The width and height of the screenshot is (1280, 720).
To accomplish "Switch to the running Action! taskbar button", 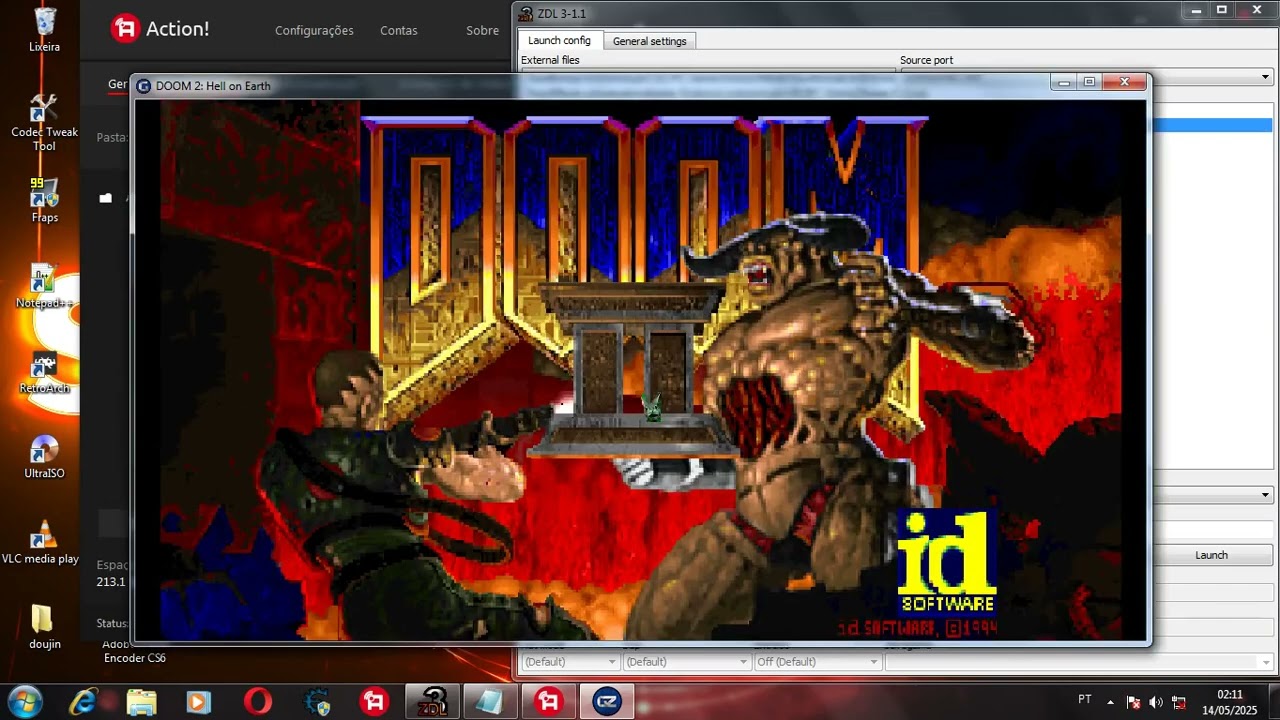I will (x=548, y=701).
